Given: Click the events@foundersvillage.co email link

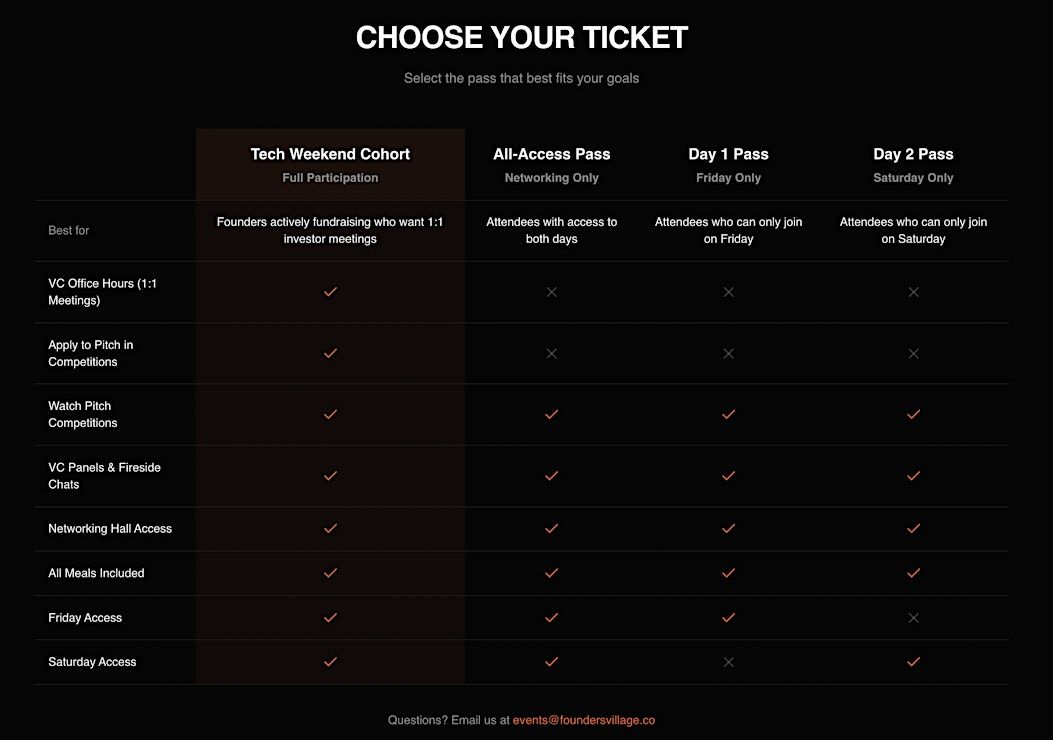Looking at the screenshot, I should (x=584, y=720).
